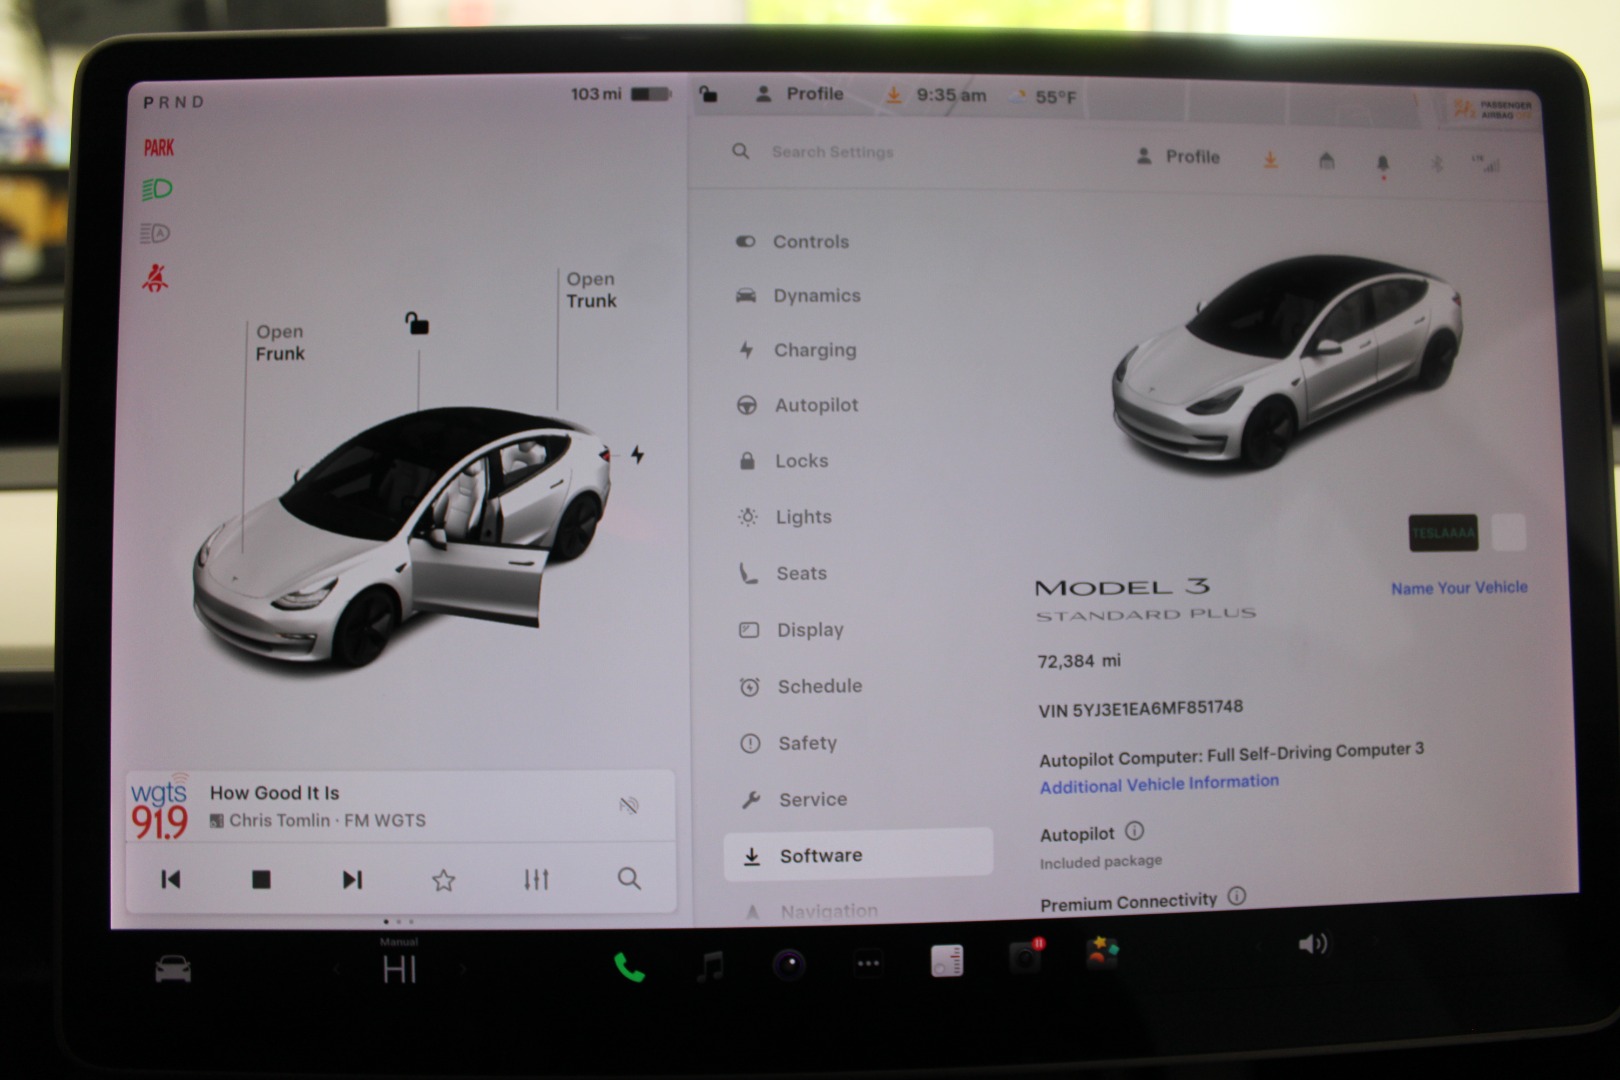Tap the weather icon showing 55°F
This screenshot has height=1080, width=1620.
tap(1018, 97)
